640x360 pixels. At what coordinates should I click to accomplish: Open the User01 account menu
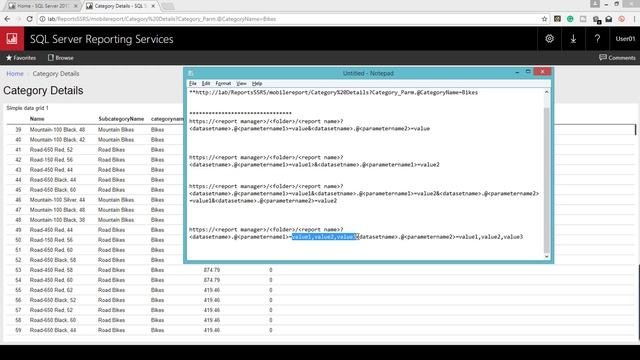(625, 39)
